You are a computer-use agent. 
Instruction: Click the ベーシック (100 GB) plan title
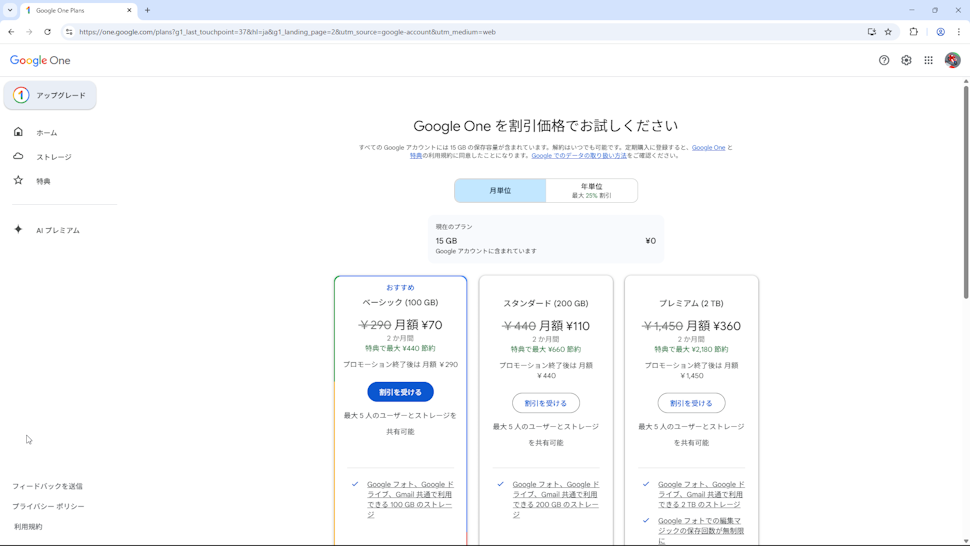400,302
